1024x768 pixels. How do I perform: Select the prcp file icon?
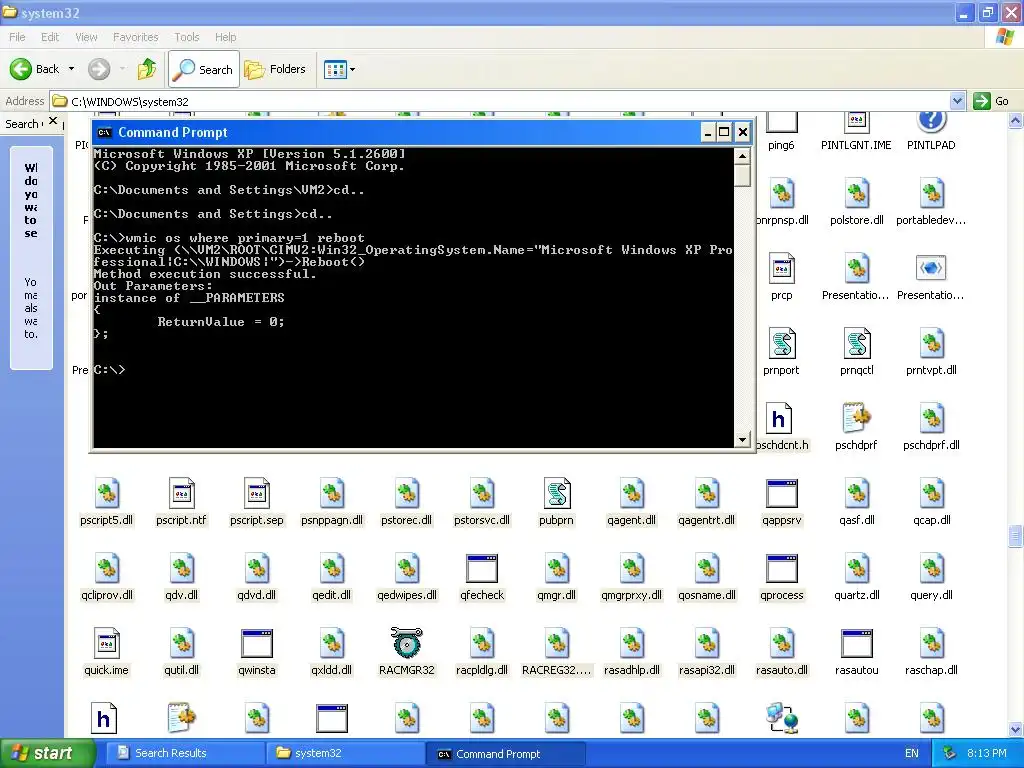pyautogui.click(x=782, y=268)
